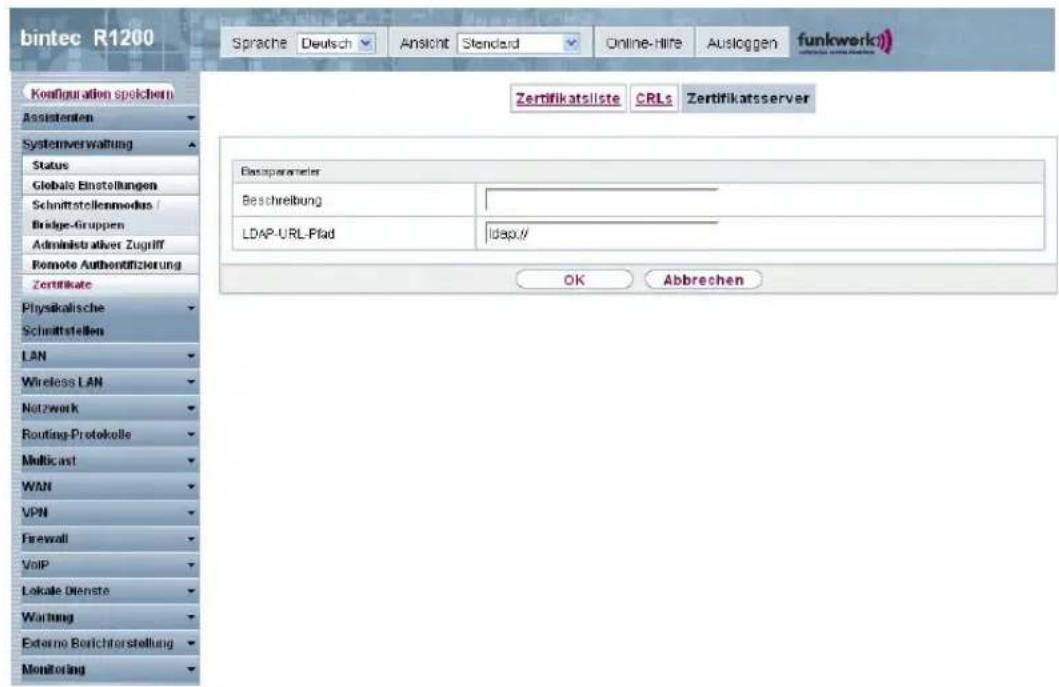The width and height of the screenshot is (1059, 687).
Task: Click the LDAP-URL-Pfad label
Action: (x=288, y=234)
